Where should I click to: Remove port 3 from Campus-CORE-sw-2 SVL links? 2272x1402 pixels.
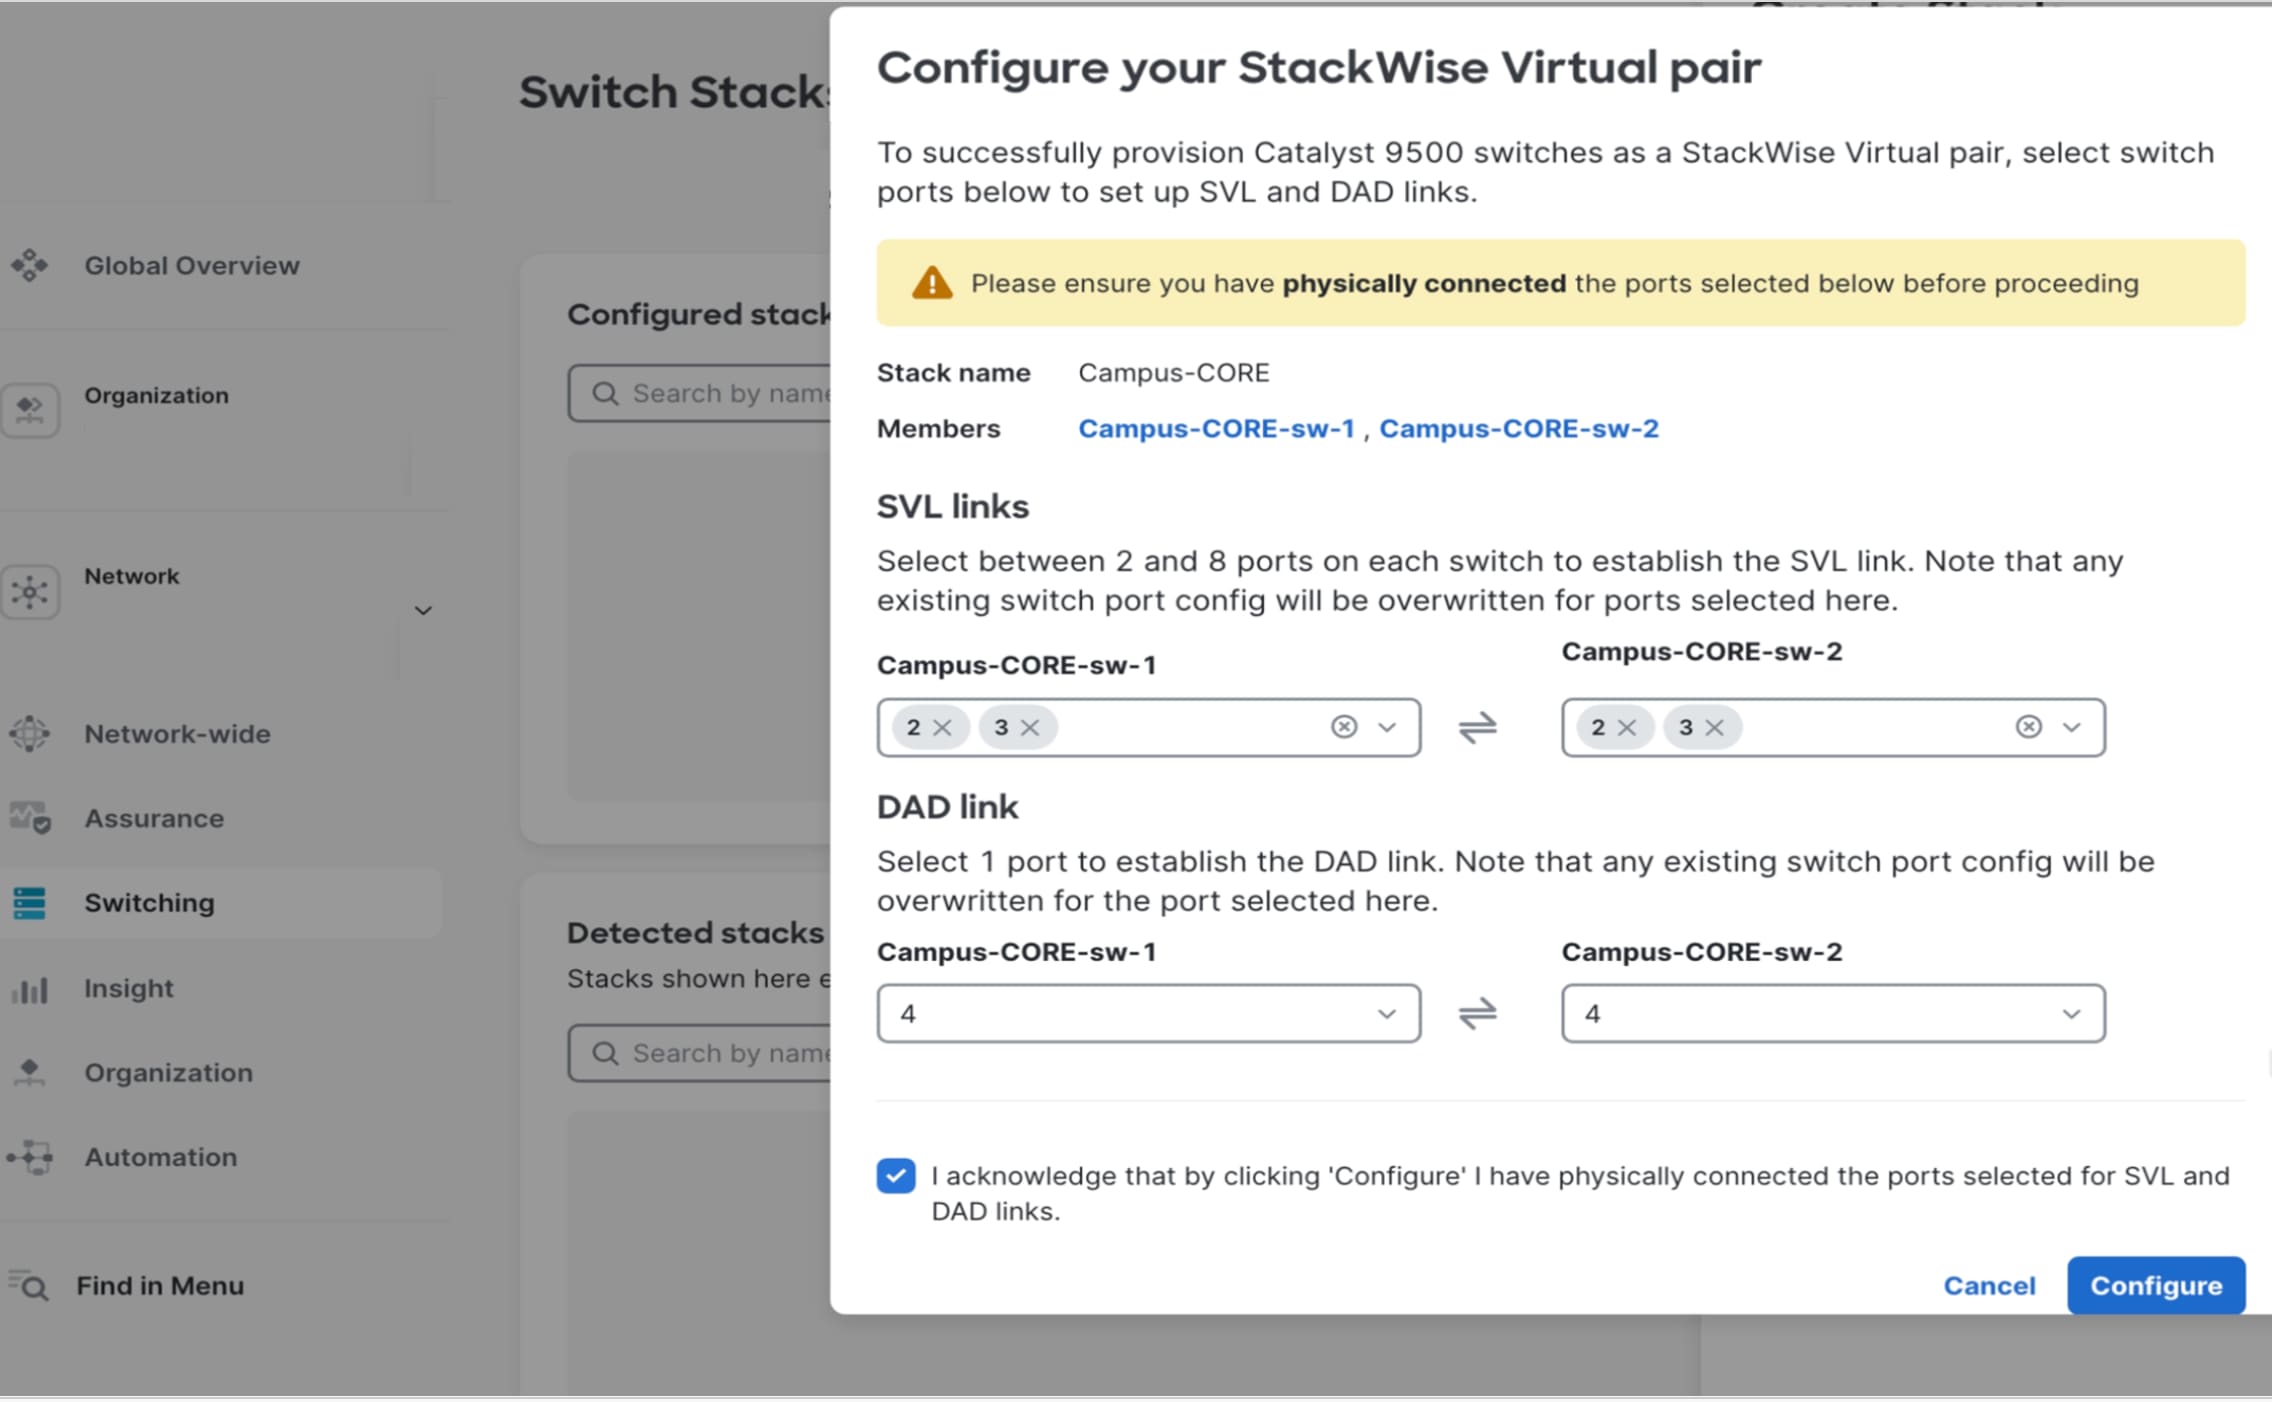1714,728
